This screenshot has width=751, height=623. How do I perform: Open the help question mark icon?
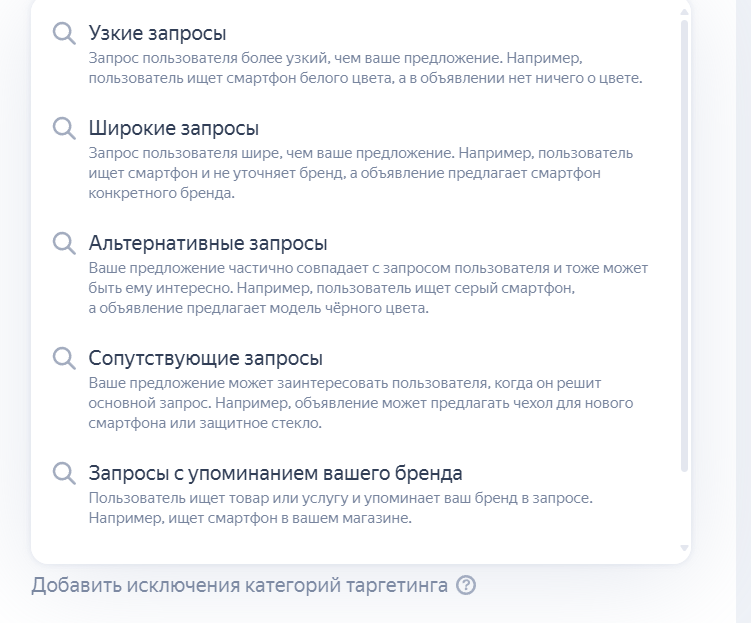[466, 585]
